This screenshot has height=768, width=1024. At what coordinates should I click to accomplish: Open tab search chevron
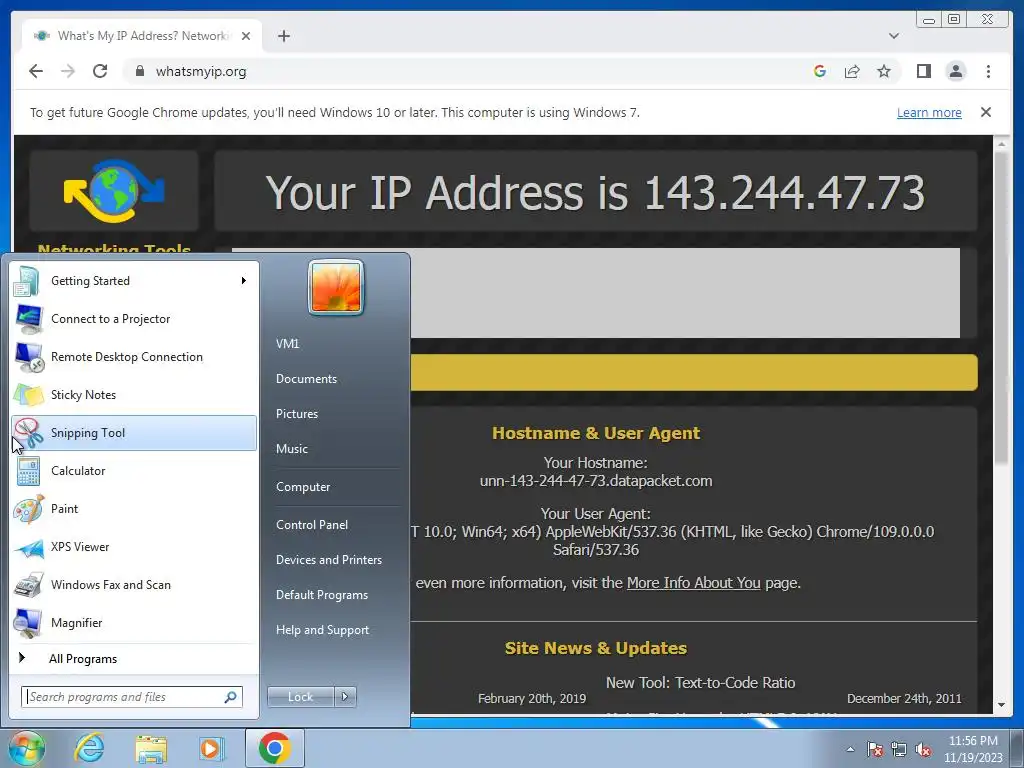click(x=893, y=36)
